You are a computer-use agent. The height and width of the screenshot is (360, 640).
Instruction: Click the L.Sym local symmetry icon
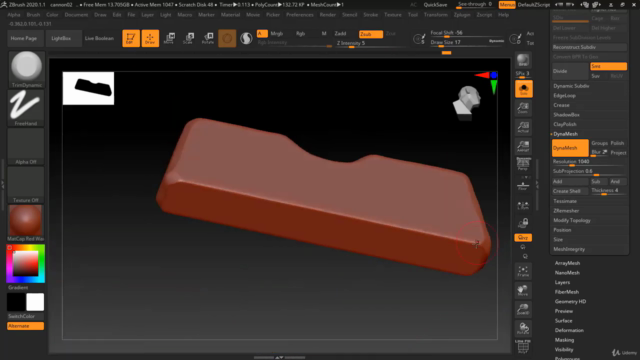(x=523, y=205)
